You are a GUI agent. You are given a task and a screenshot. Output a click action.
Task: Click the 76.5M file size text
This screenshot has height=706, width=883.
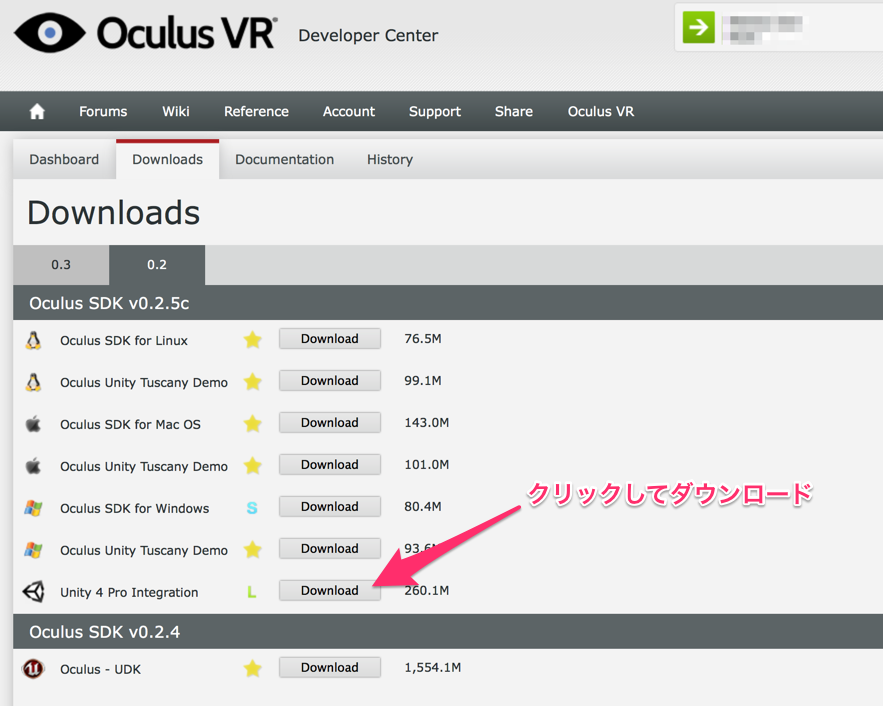(x=423, y=339)
